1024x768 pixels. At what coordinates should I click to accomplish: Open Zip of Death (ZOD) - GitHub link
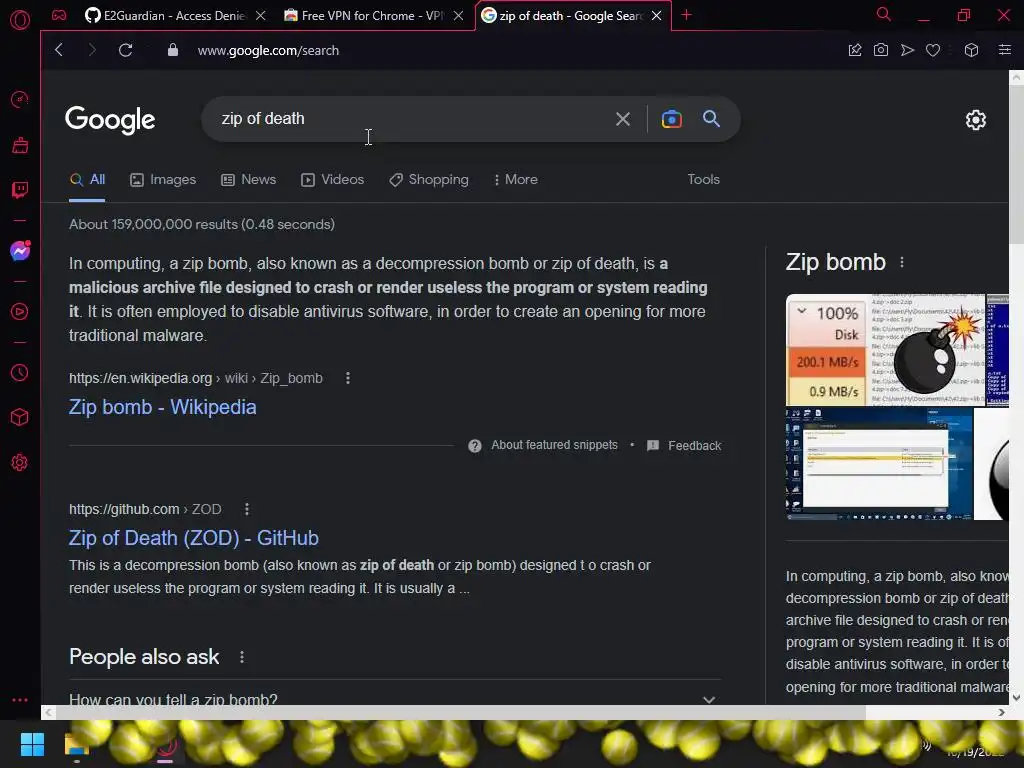pyautogui.click(x=194, y=537)
